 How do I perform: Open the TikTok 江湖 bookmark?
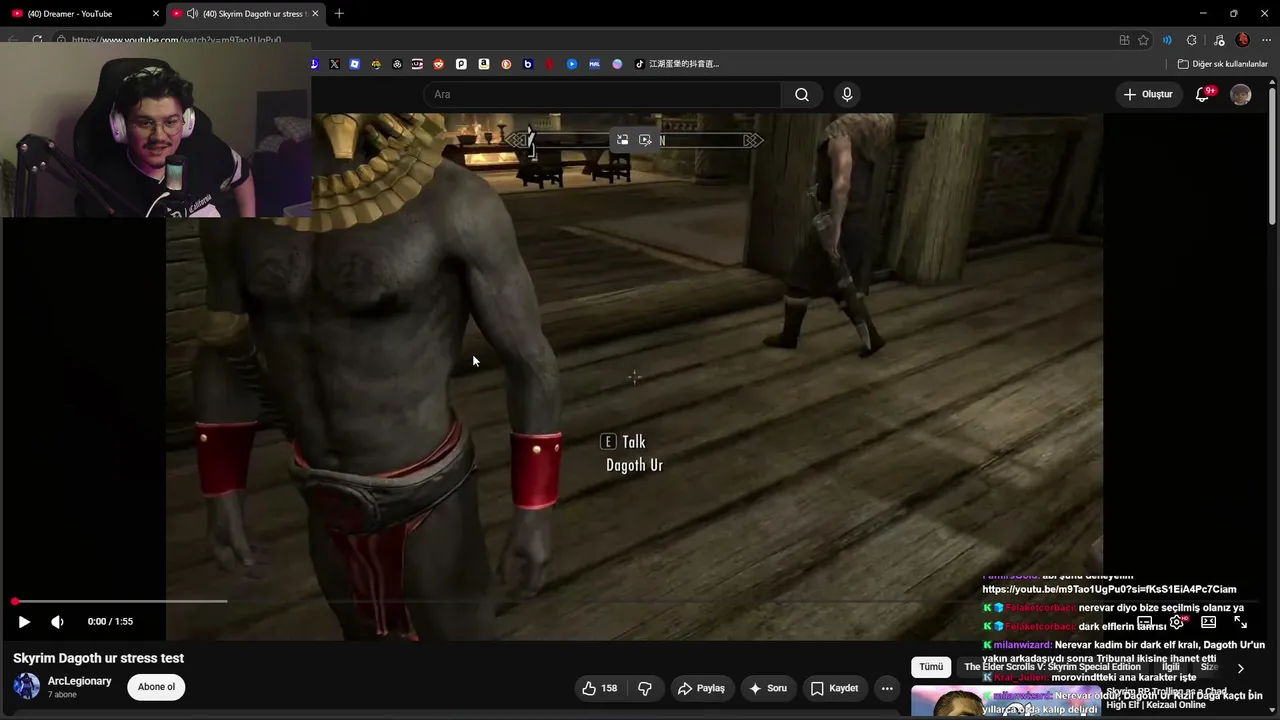click(x=677, y=64)
